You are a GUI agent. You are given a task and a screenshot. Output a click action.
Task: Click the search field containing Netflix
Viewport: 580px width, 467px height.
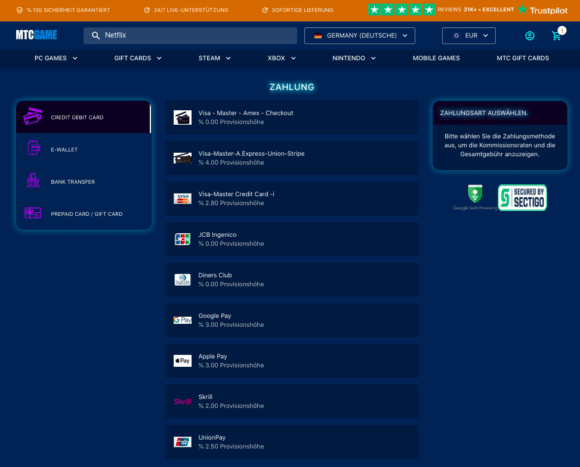(190, 35)
